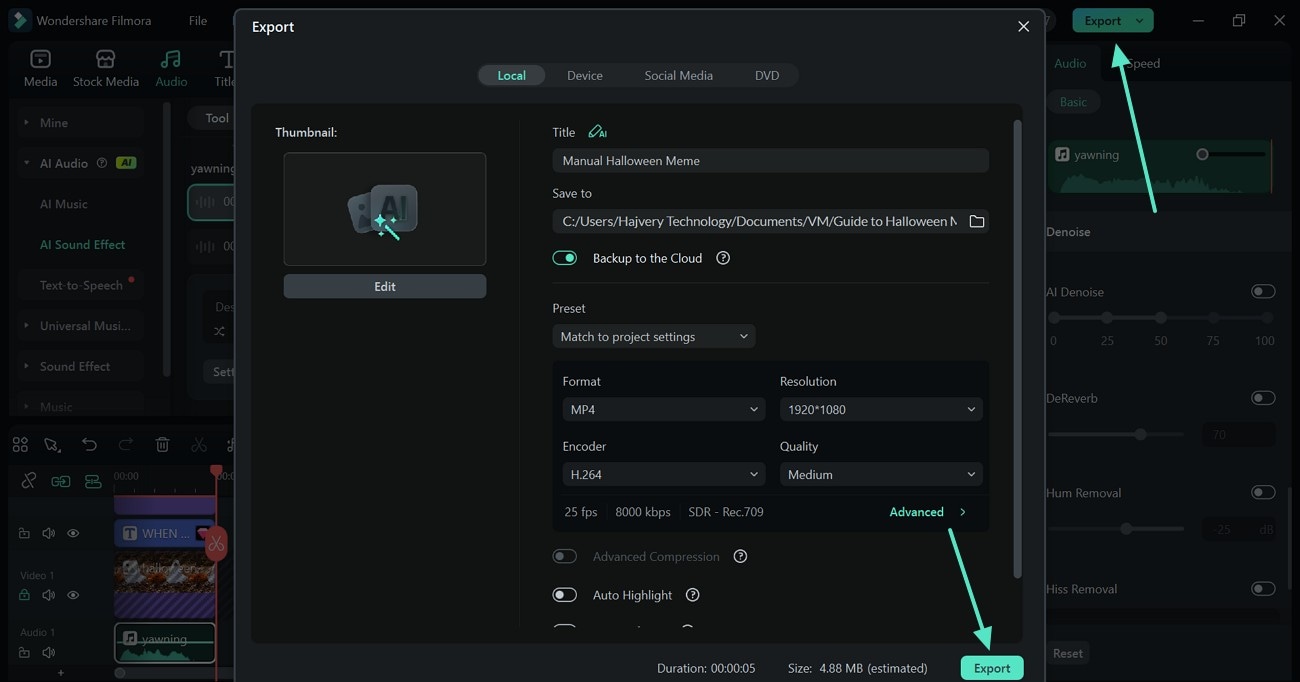Select the undo icon in timeline toolbar
Image resolution: width=1300 pixels, height=682 pixels.
90,445
